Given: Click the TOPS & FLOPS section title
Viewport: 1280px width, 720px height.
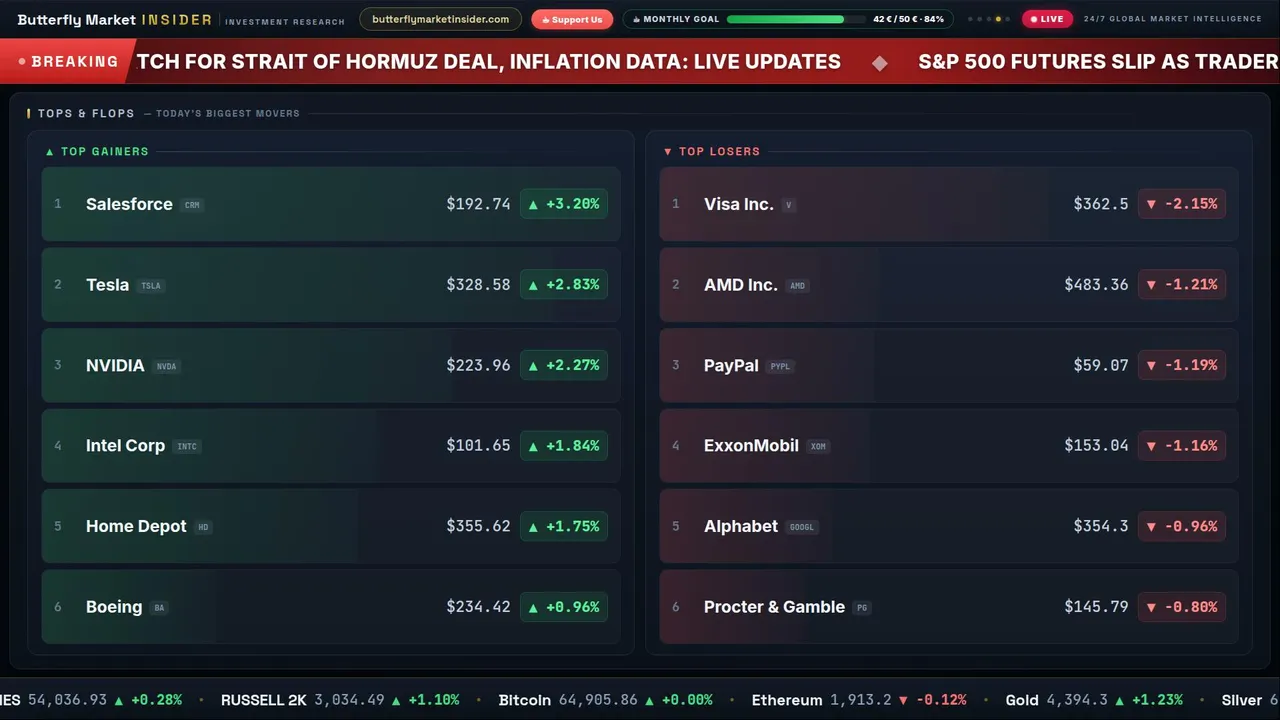Looking at the screenshot, I should pos(86,114).
